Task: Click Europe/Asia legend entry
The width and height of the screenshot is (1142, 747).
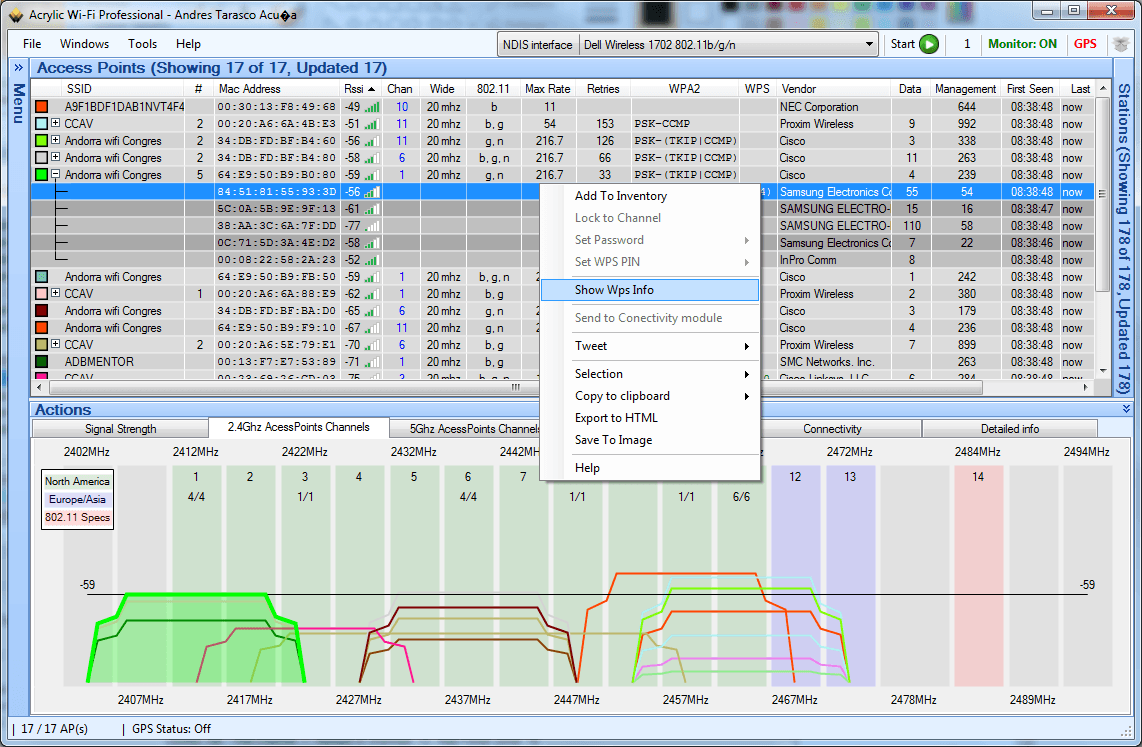Action: point(77,499)
